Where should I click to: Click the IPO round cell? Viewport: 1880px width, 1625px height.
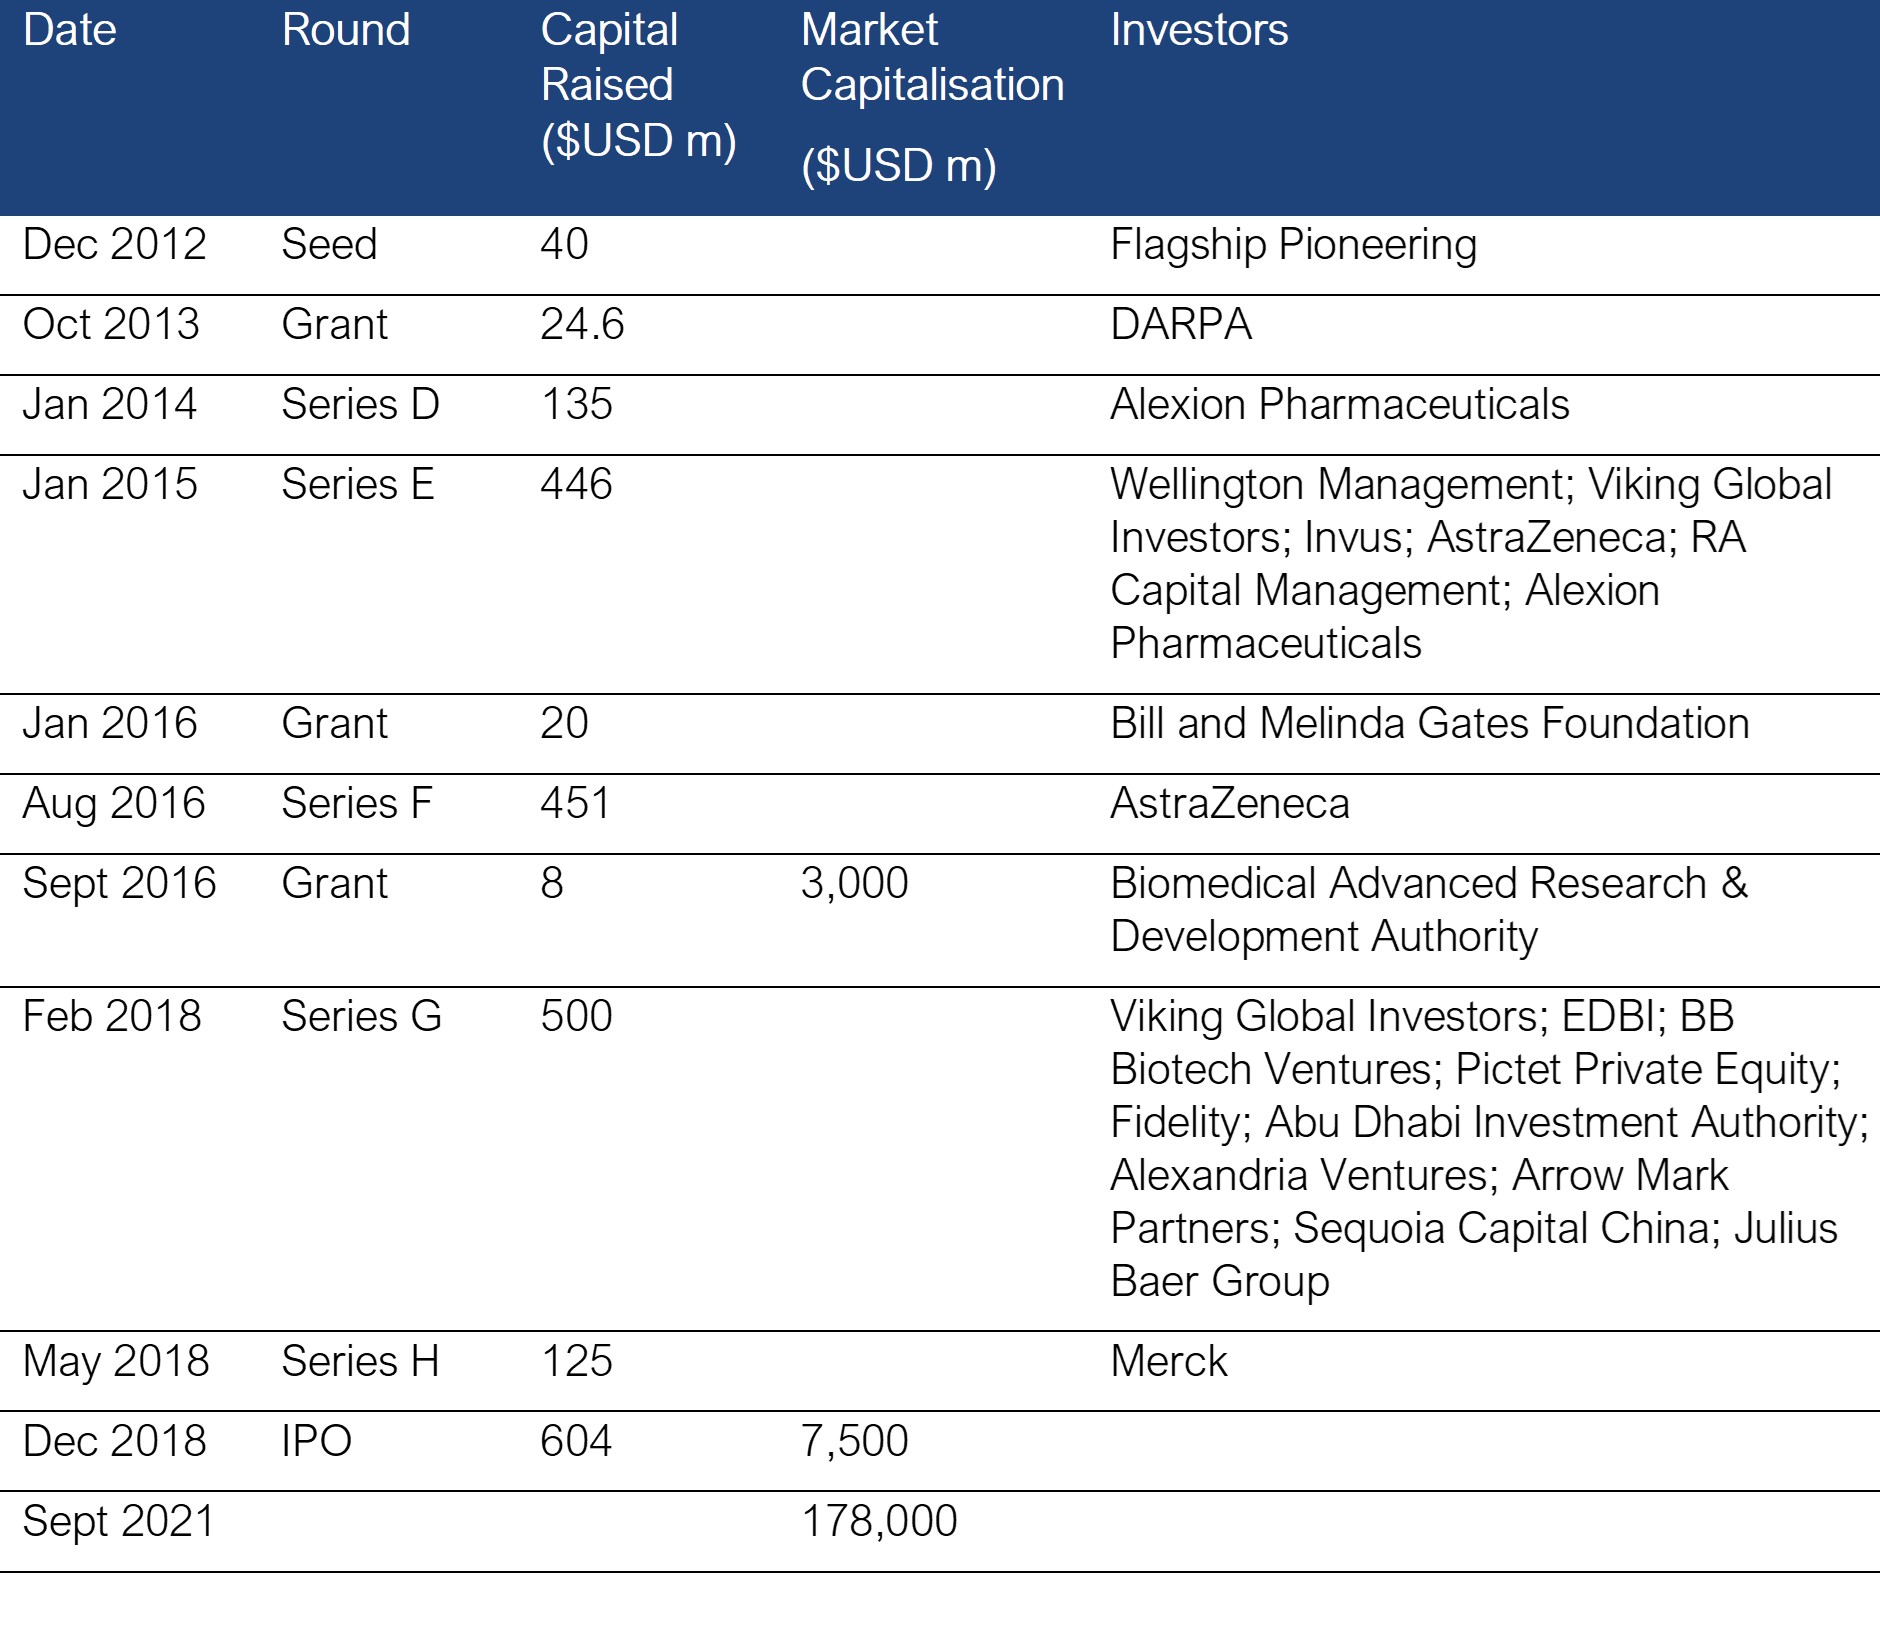pyautogui.click(x=316, y=1442)
